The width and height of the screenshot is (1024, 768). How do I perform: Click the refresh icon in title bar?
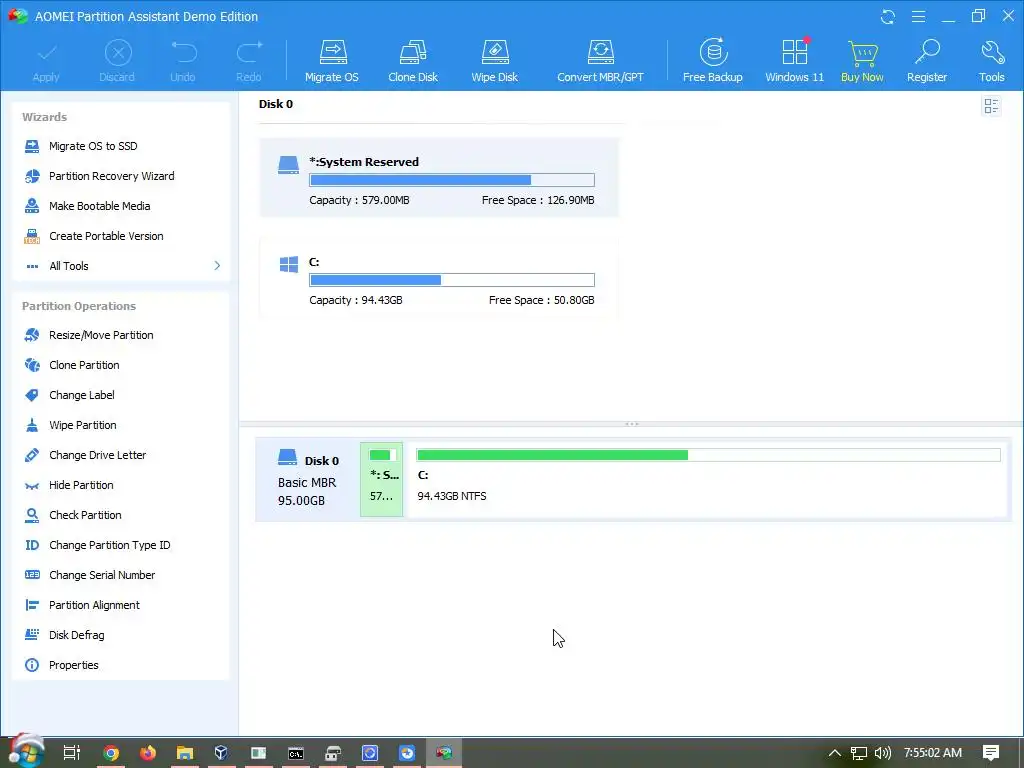click(x=888, y=17)
